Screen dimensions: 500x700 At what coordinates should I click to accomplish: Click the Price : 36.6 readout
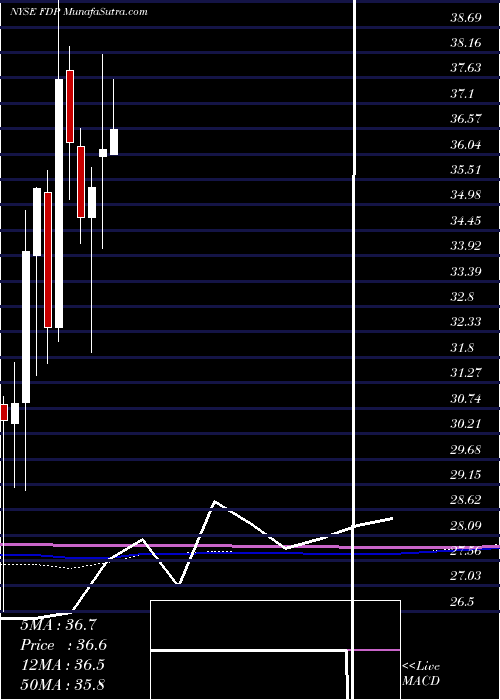(63, 645)
